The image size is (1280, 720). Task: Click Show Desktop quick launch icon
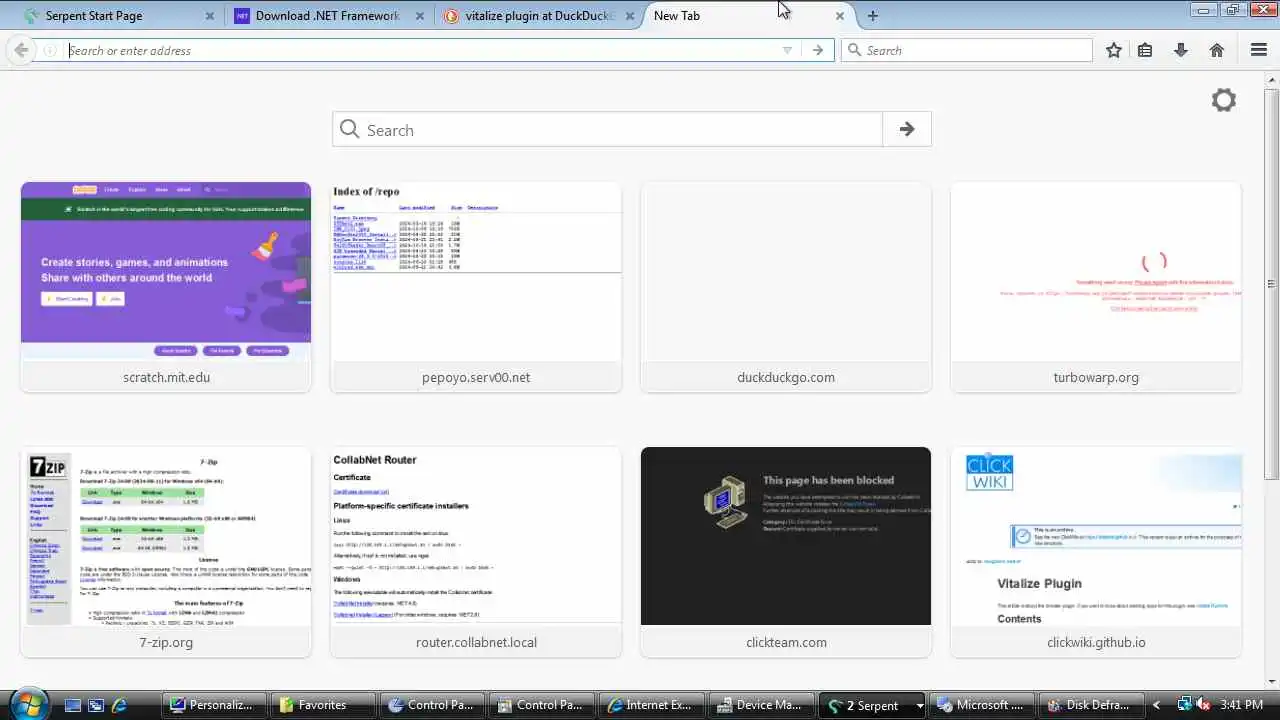click(x=73, y=705)
